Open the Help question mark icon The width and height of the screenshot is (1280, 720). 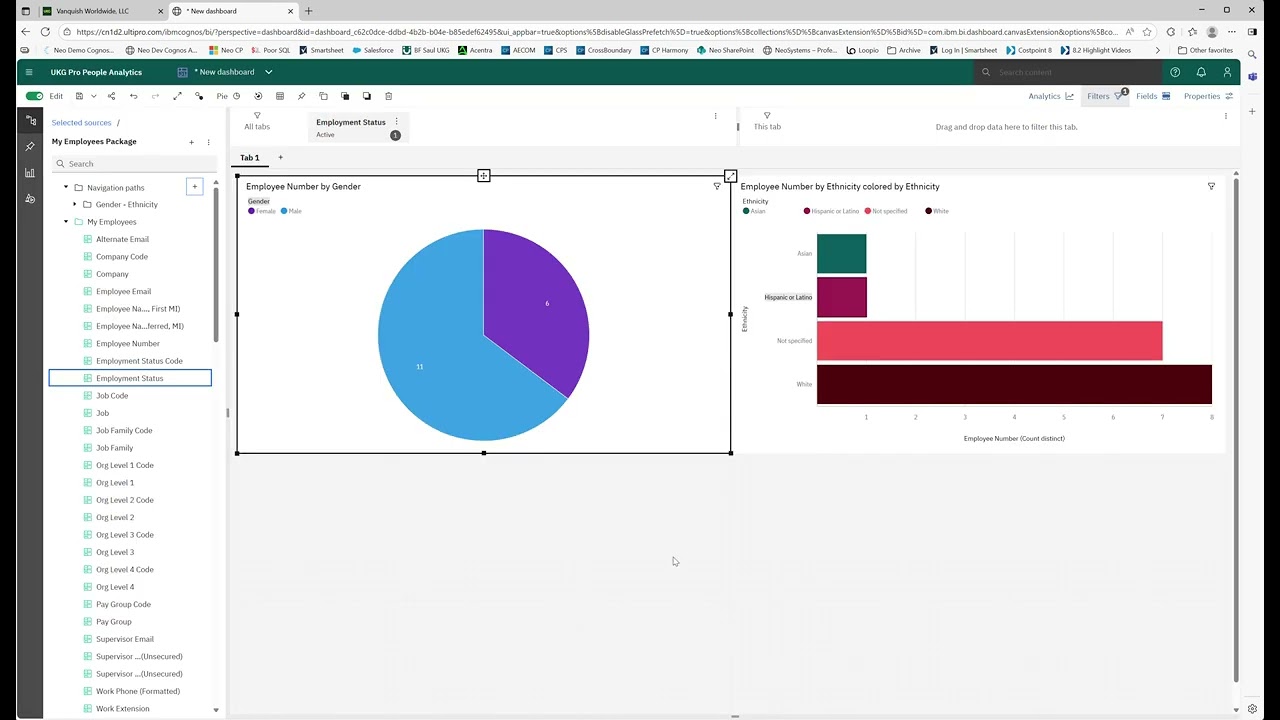tap(1175, 72)
